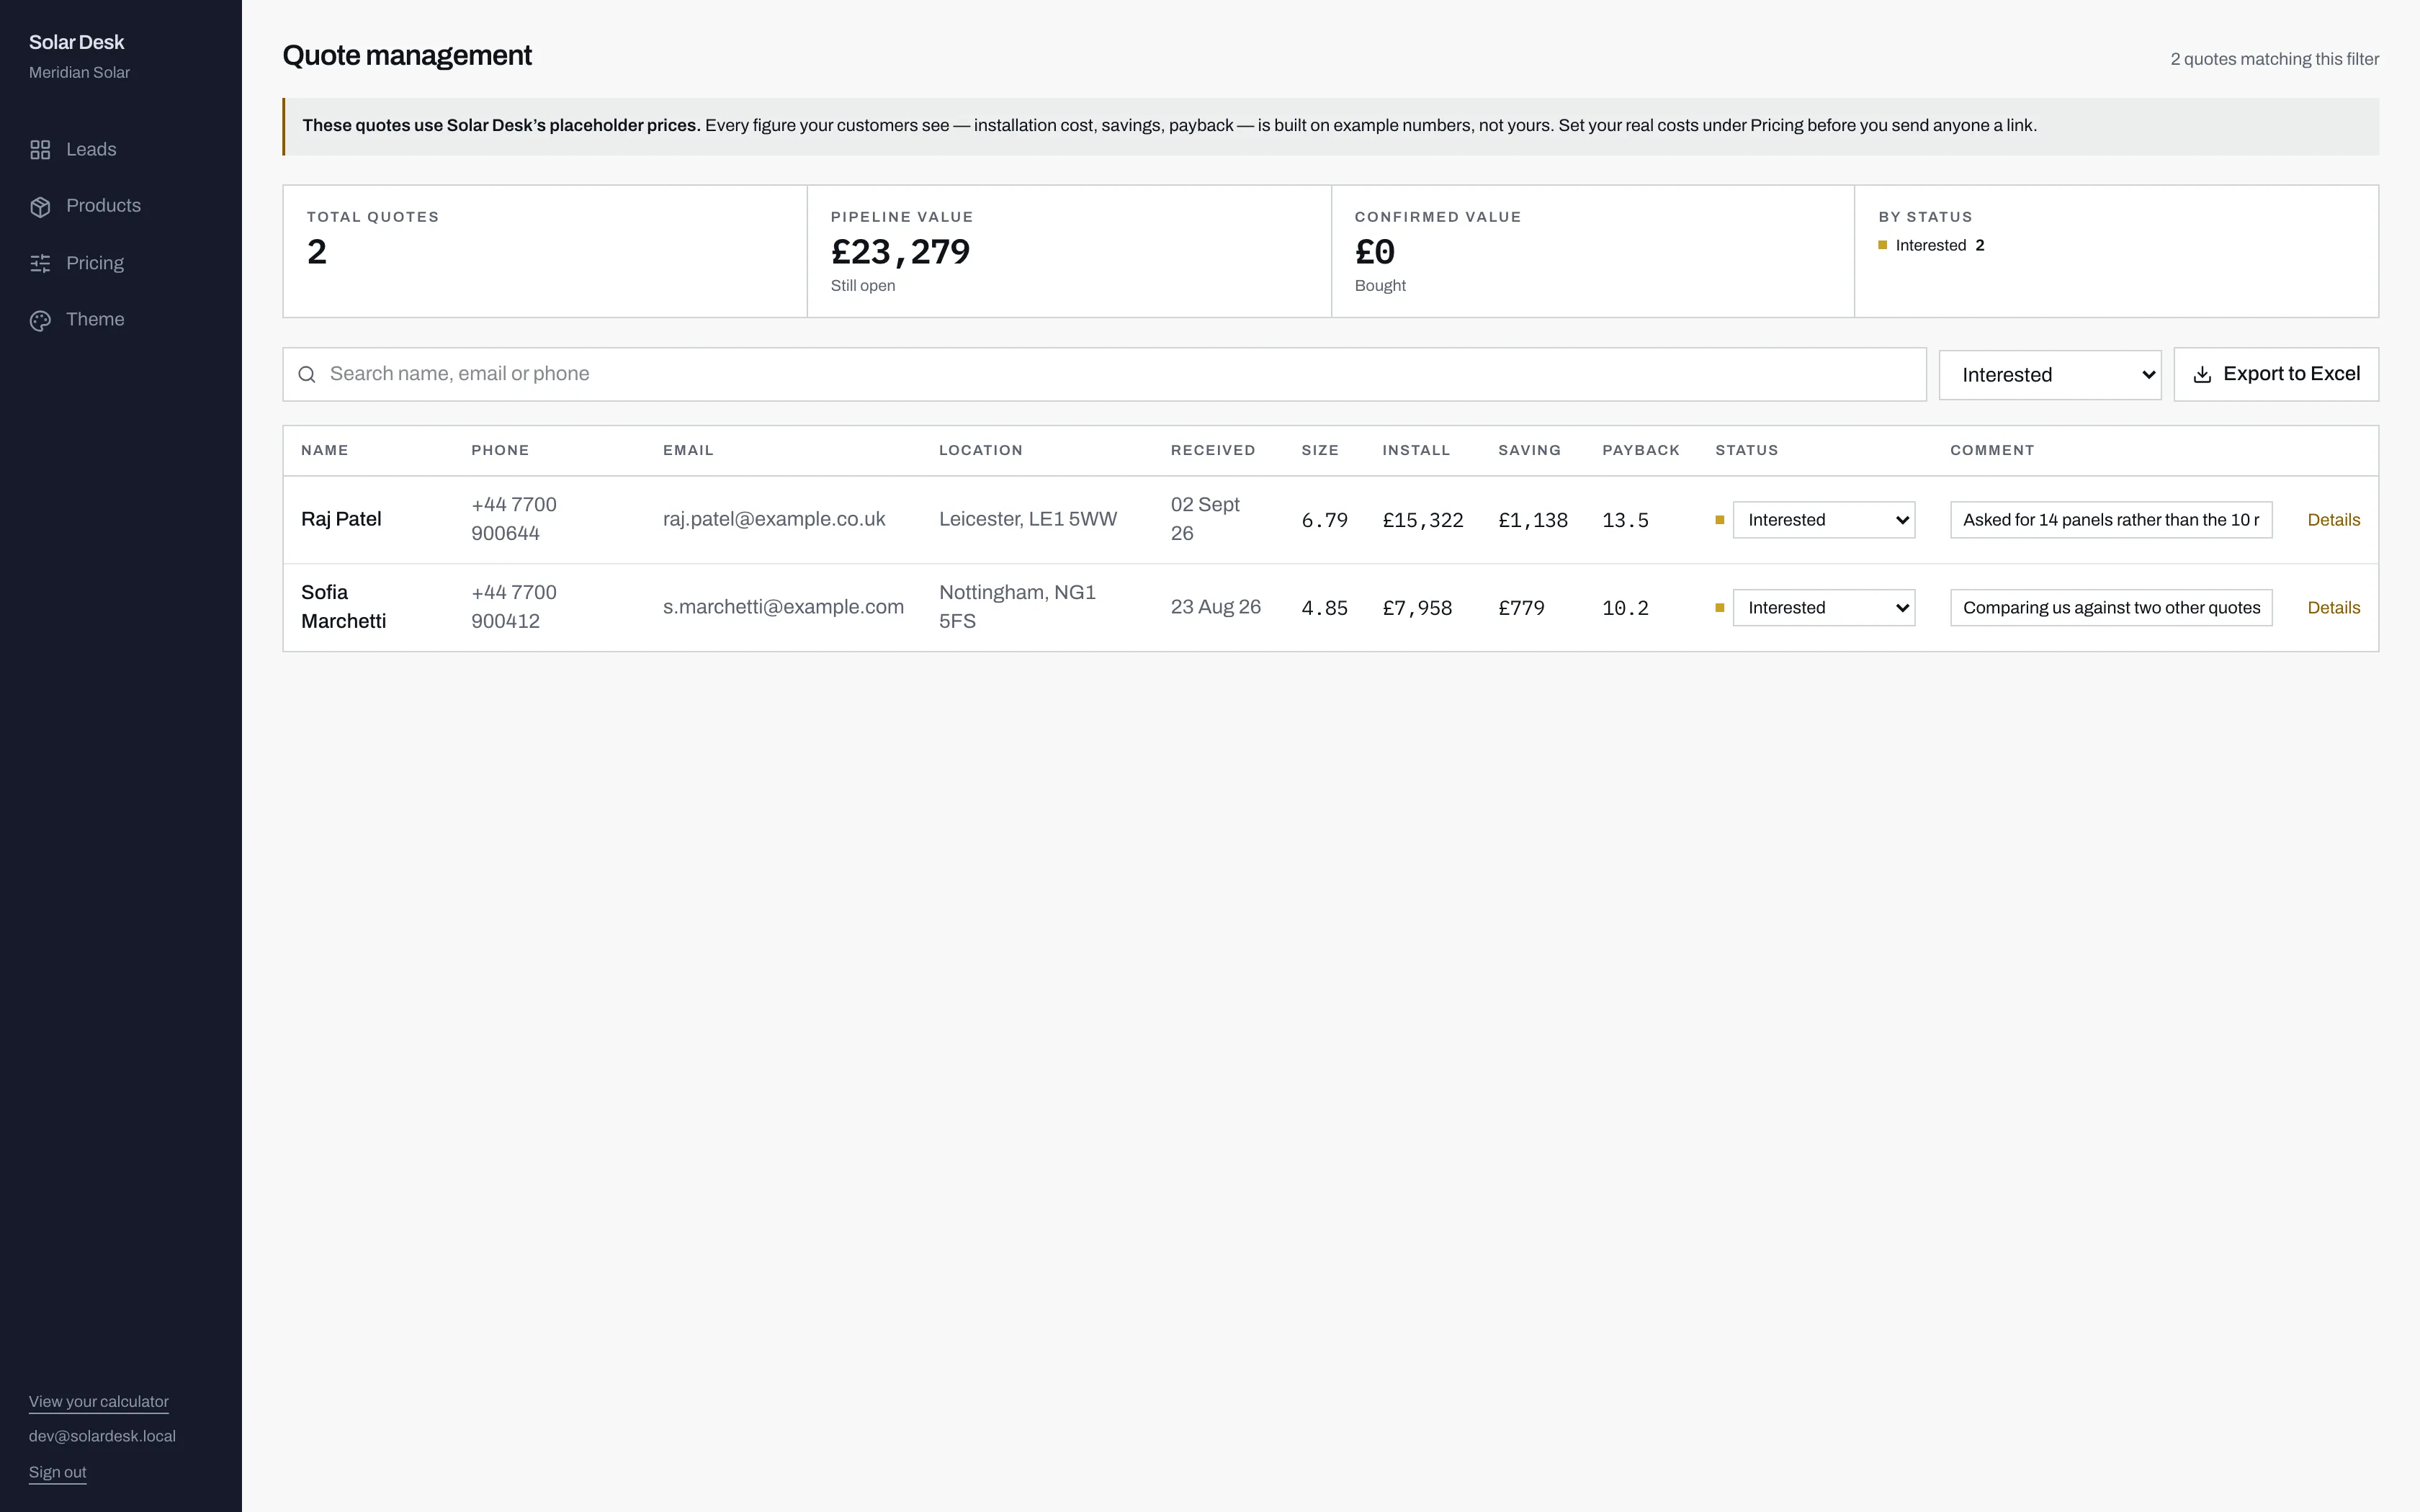
Task: Click the yellow status dot for Raj Patel
Action: point(1720,520)
